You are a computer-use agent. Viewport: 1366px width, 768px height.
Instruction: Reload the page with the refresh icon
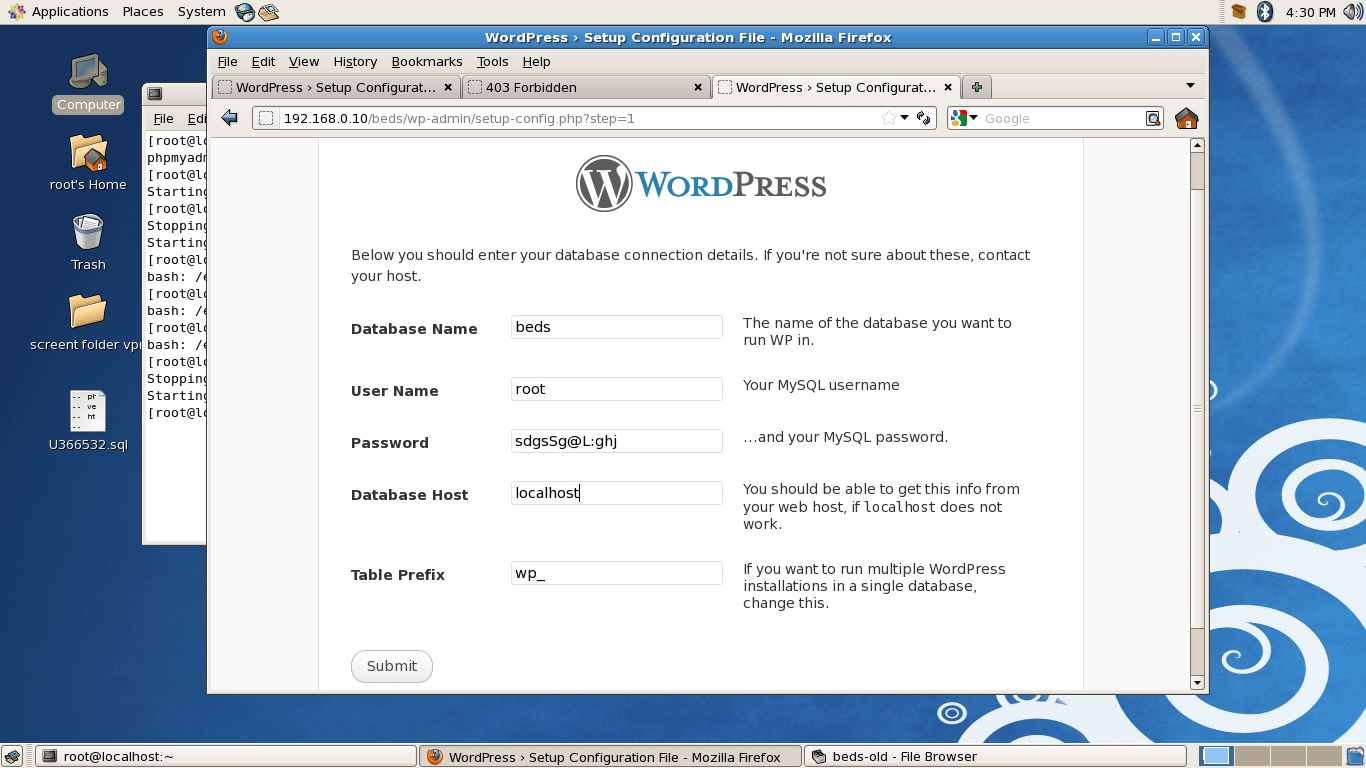tap(925, 118)
